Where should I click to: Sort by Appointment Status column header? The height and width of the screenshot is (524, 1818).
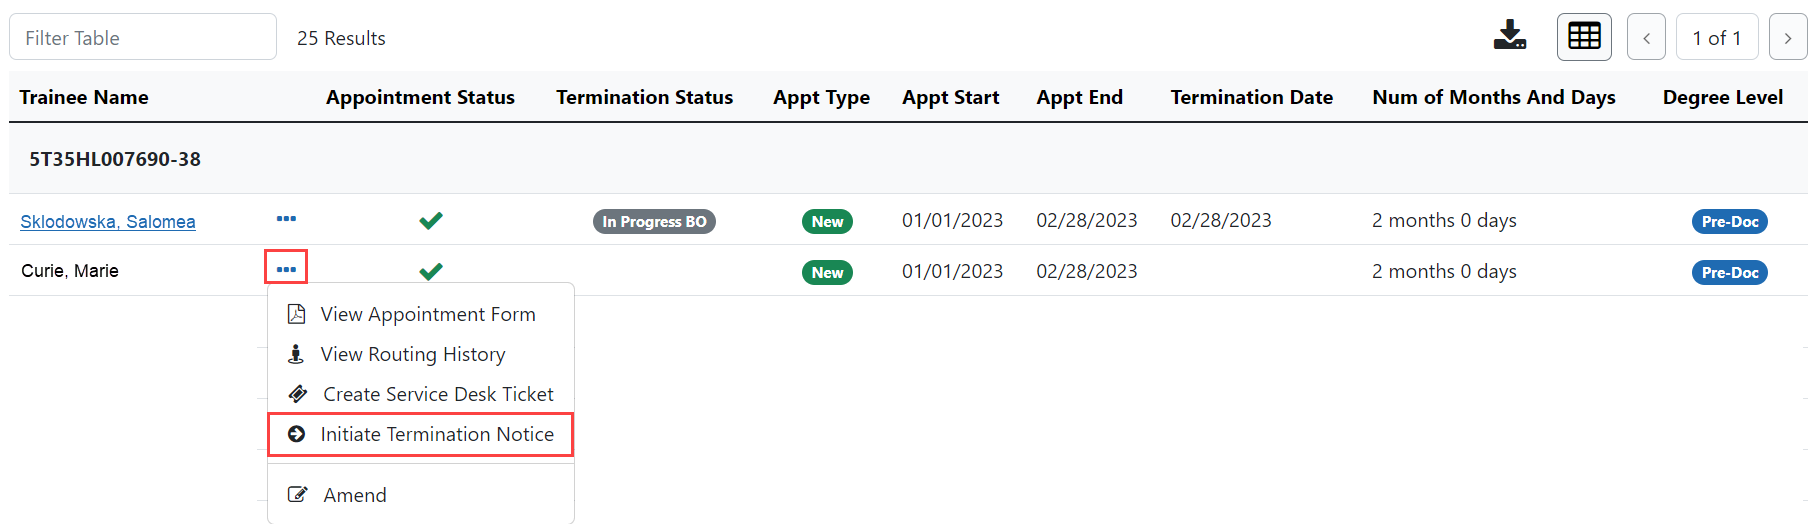point(420,97)
